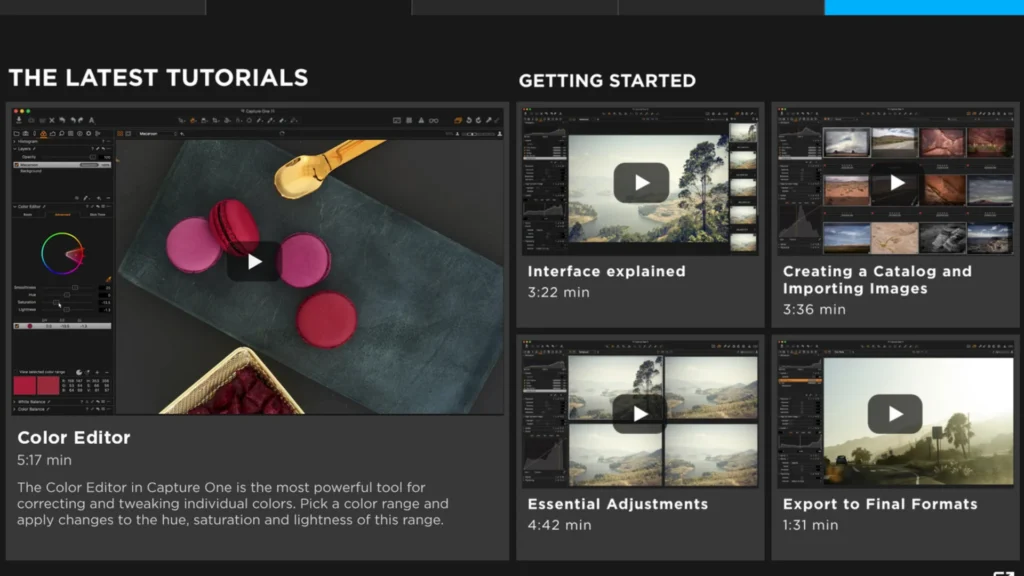
Task: Play the Color Editor tutorial video
Action: 254,262
